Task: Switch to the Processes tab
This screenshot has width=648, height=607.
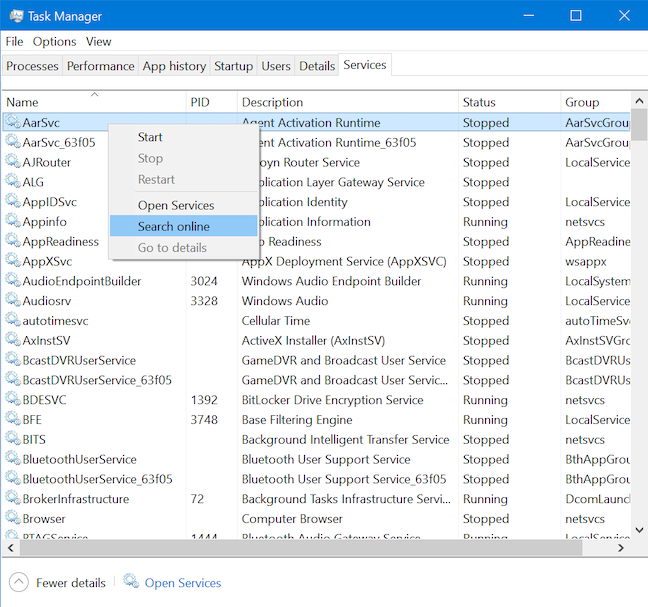Action: (x=32, y=66)
